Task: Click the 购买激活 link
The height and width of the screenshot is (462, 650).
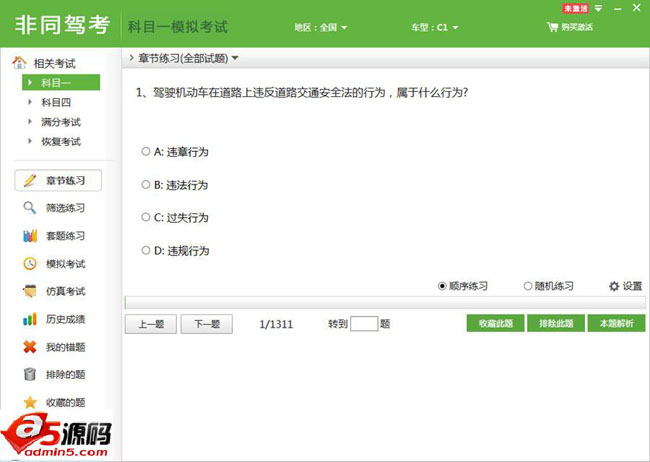Action: click(577, 27)
